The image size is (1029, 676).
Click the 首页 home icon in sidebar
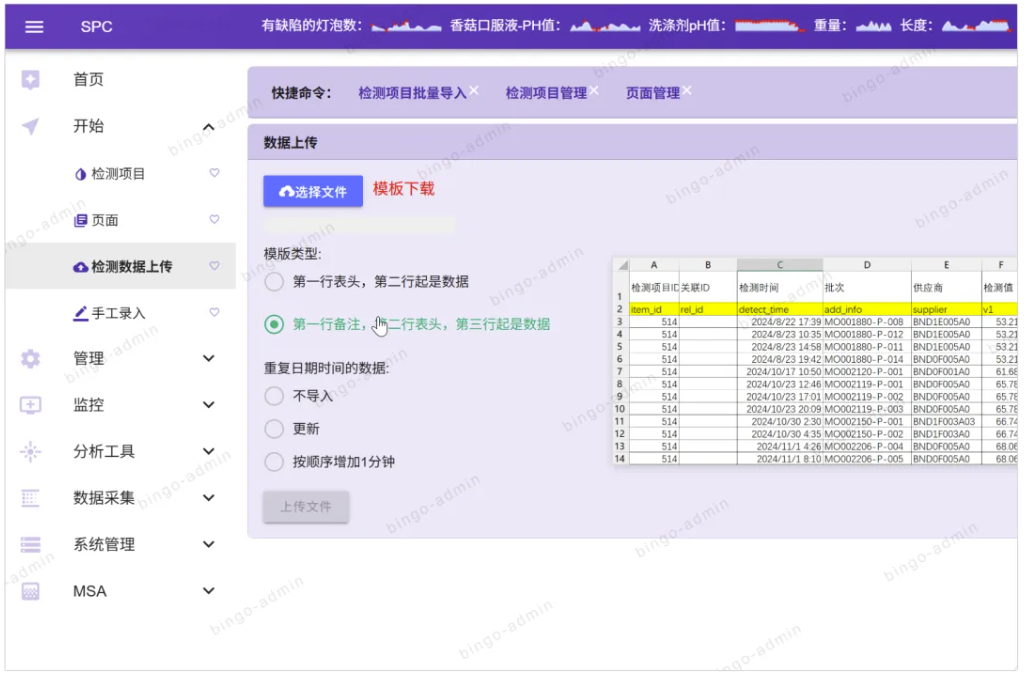(x=31, y=80)
